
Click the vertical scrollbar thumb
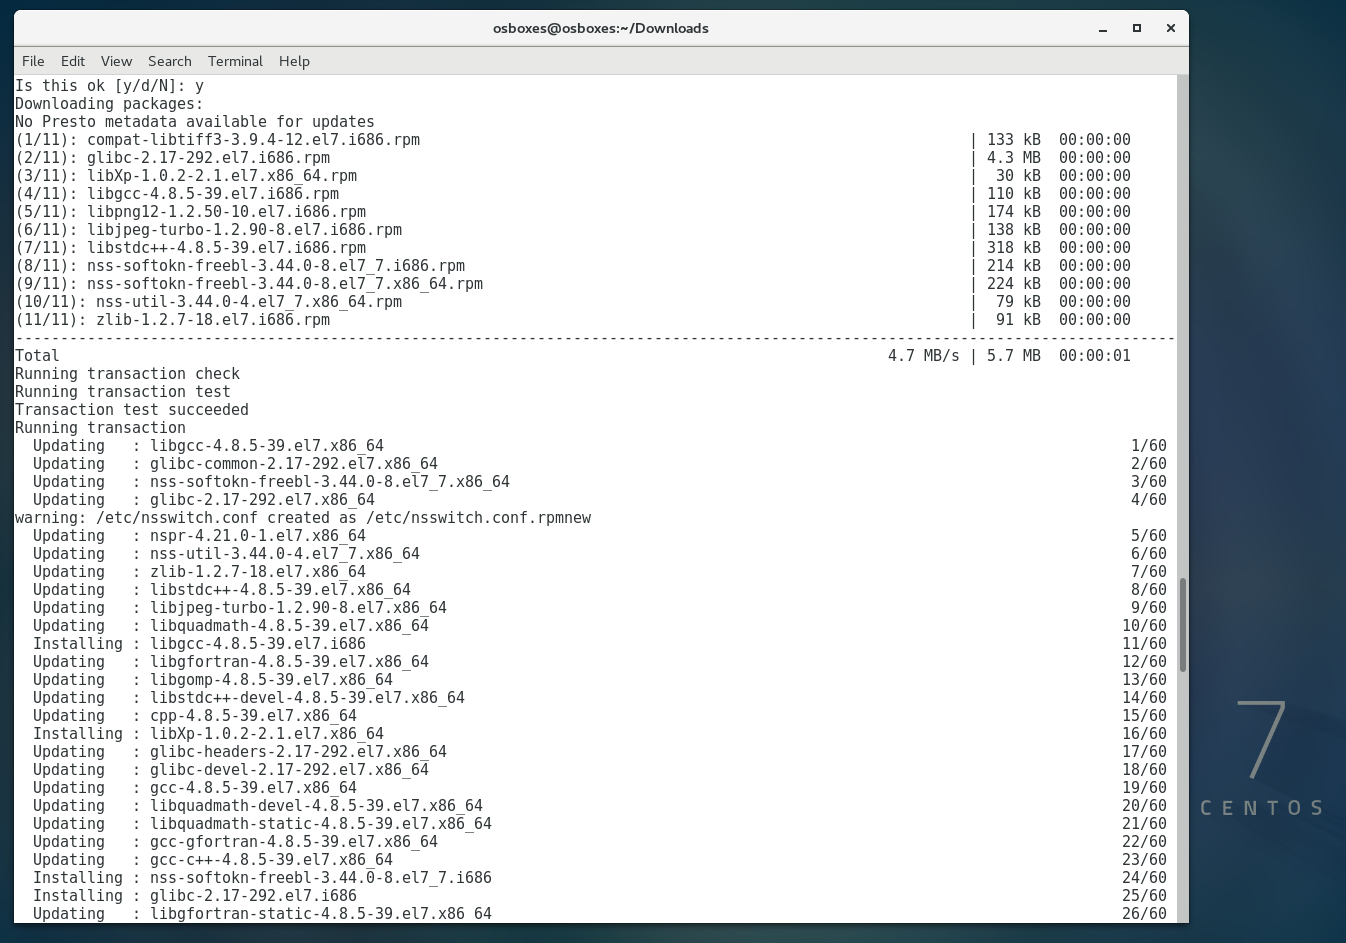[x=1183, y=625]
